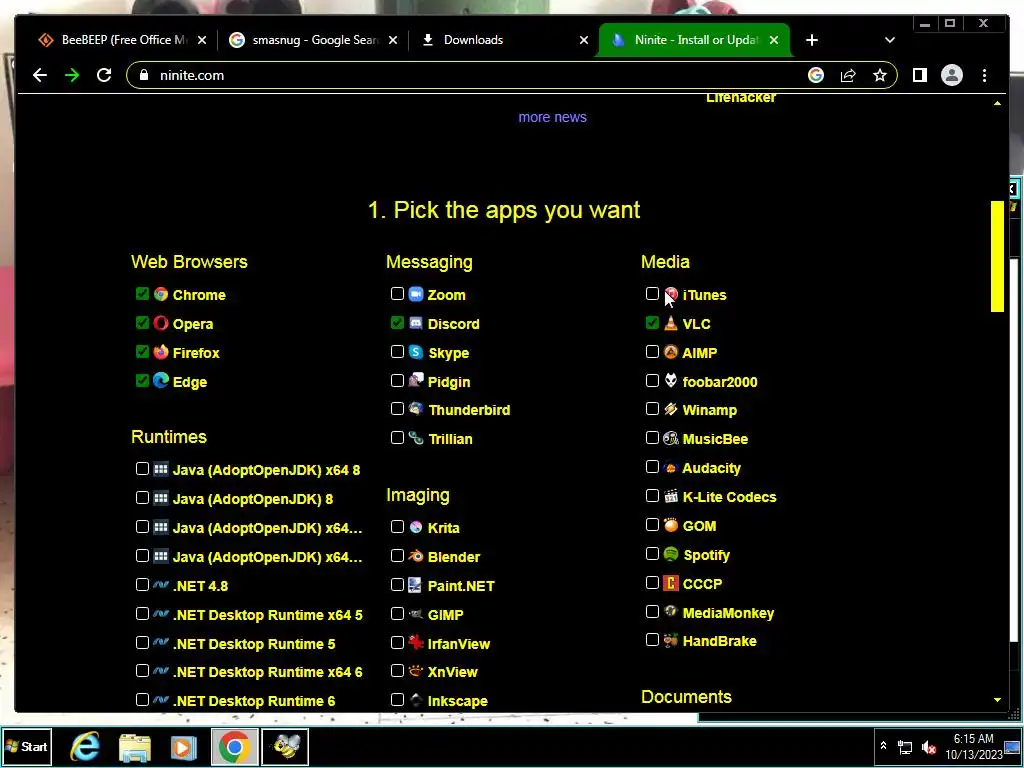Click the Chrome app icon in Web Browsers

(x=161, y=295)
